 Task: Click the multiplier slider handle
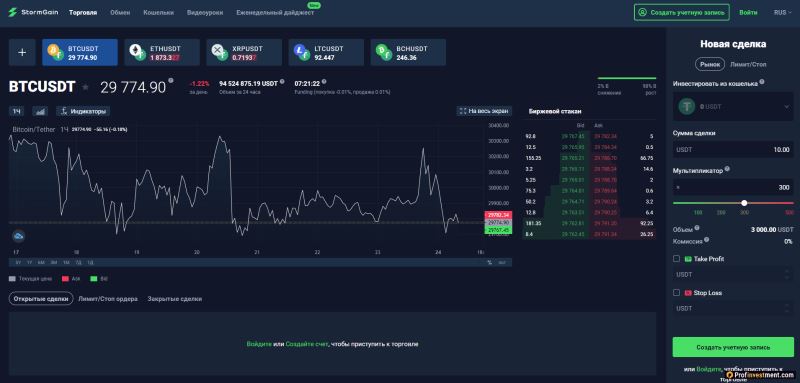tap(744, 203)
